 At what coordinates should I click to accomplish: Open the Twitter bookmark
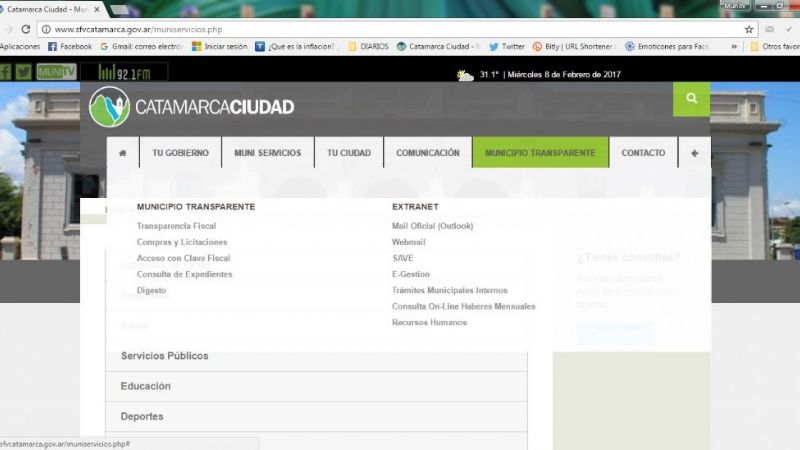pos(507,46)
